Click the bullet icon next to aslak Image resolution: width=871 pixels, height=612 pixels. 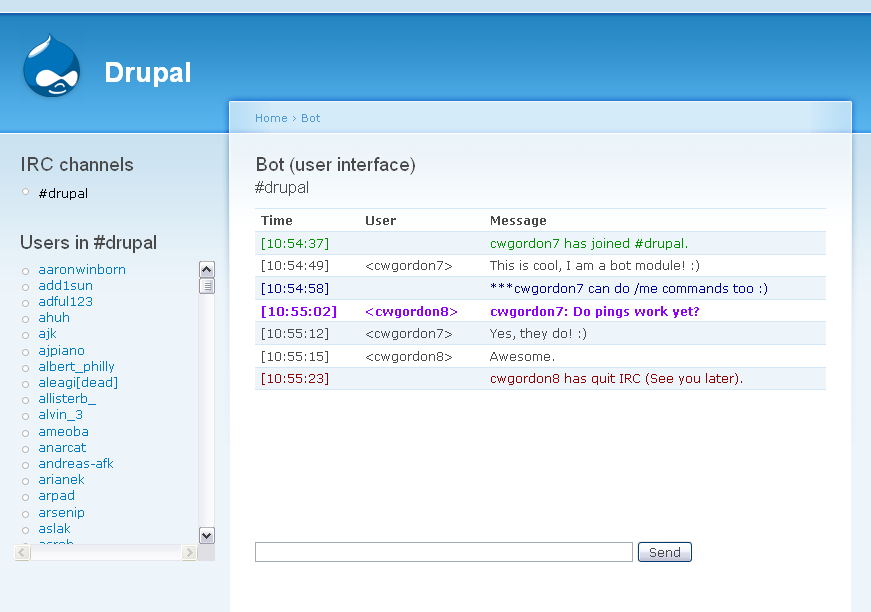click(28, 529)
